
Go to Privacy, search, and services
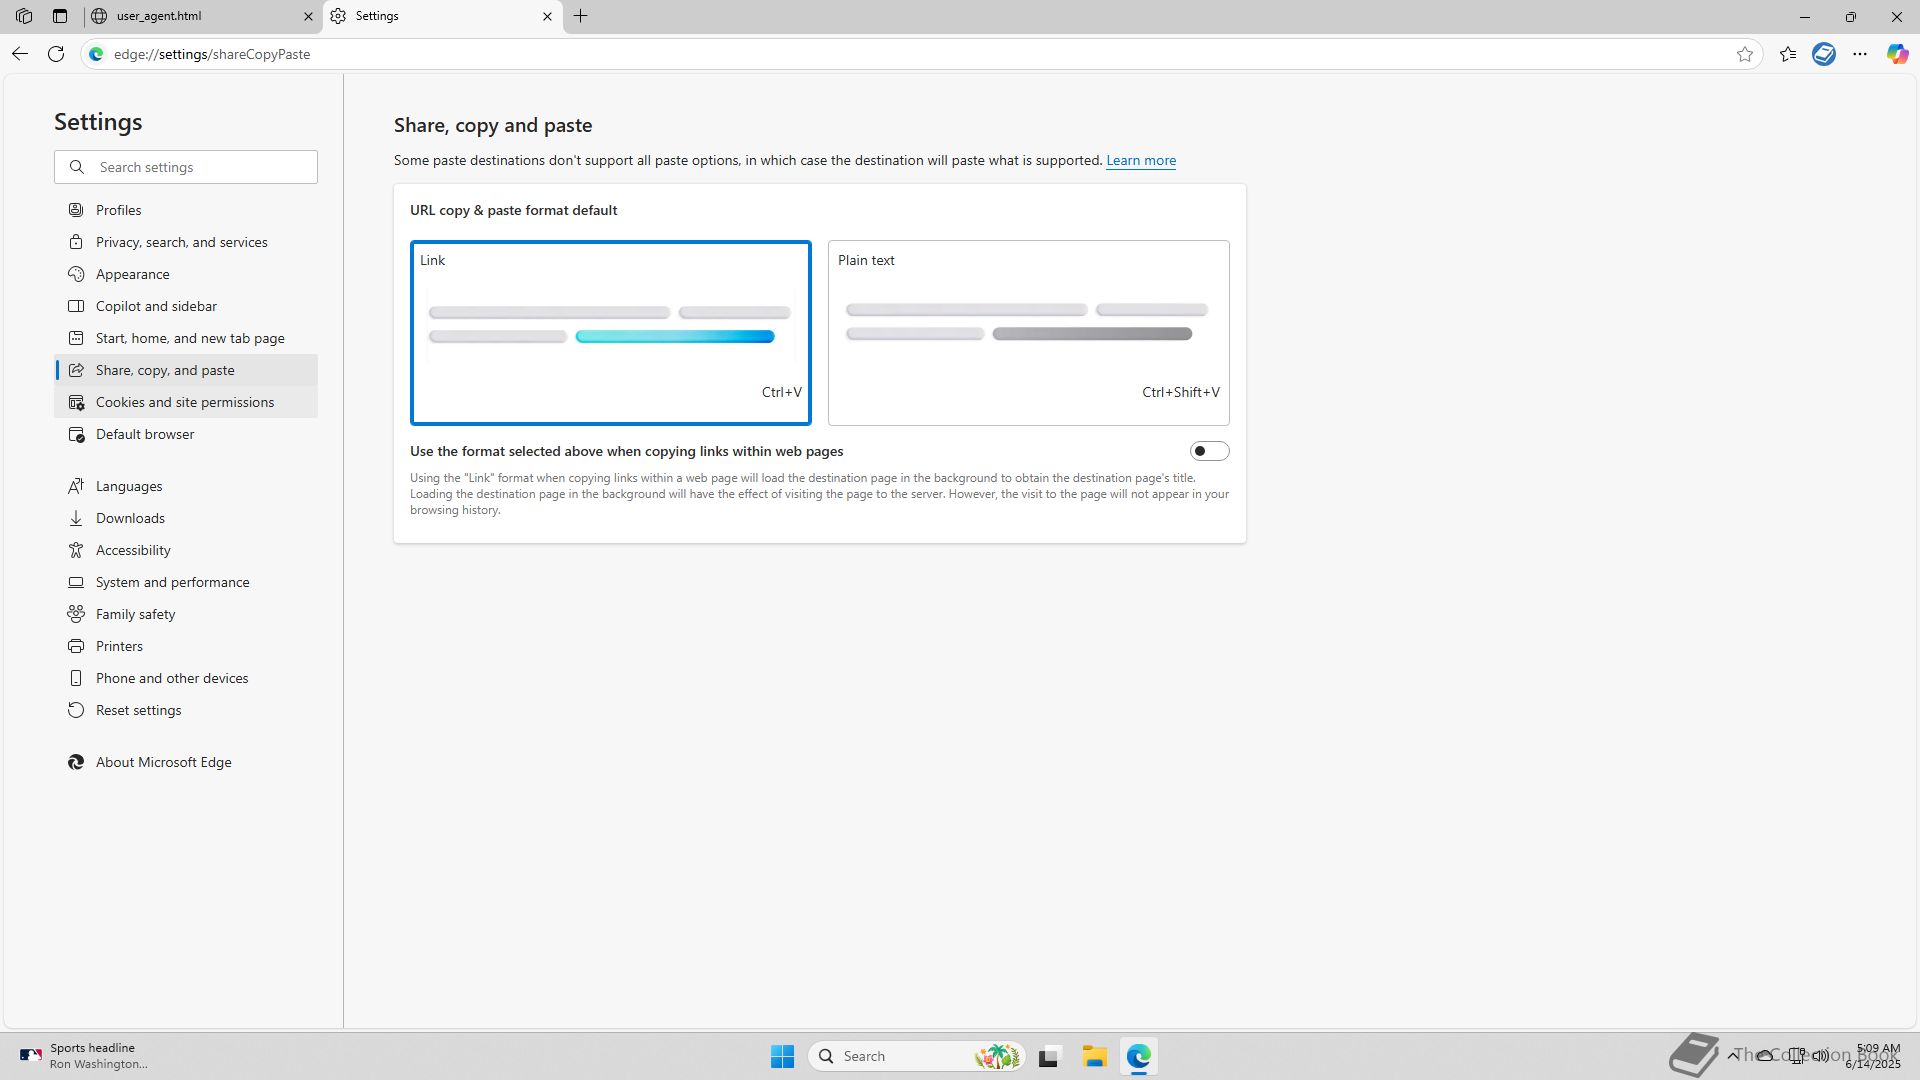[181, 242]
